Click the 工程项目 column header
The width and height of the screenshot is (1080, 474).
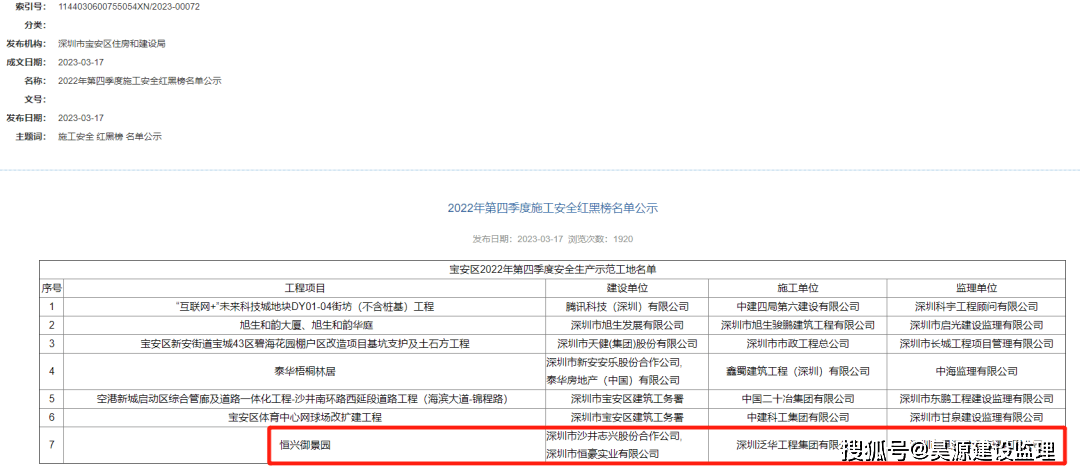(x=305, y=288)
